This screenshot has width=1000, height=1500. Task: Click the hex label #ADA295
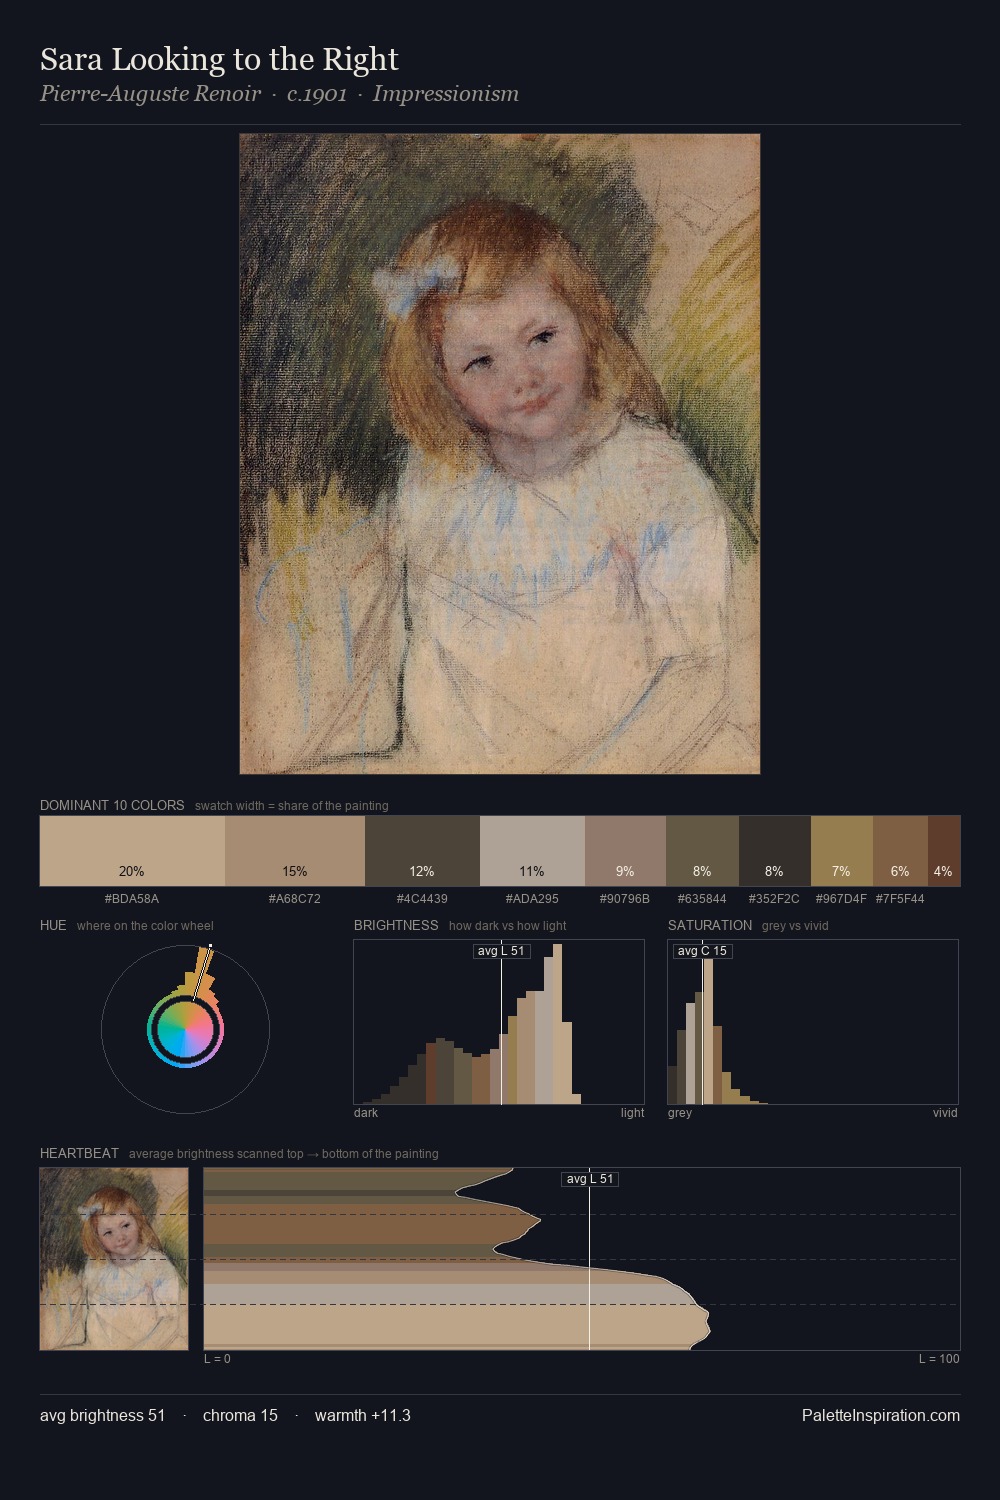(532, 899)
